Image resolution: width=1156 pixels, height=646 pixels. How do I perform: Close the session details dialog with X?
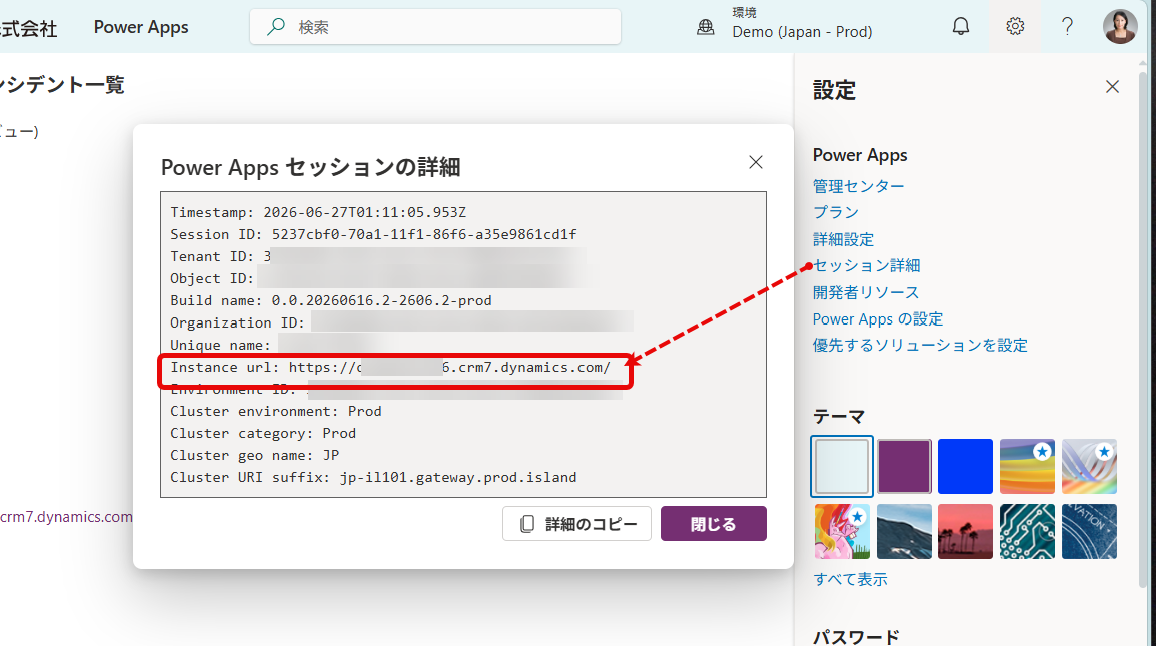pos(756,162)
